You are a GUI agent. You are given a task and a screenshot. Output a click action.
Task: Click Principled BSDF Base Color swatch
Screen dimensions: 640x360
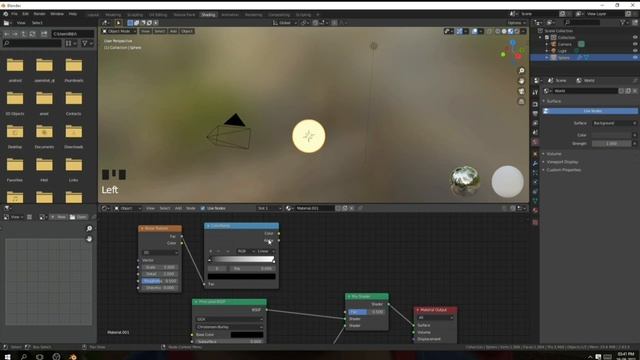pos(247,335)
